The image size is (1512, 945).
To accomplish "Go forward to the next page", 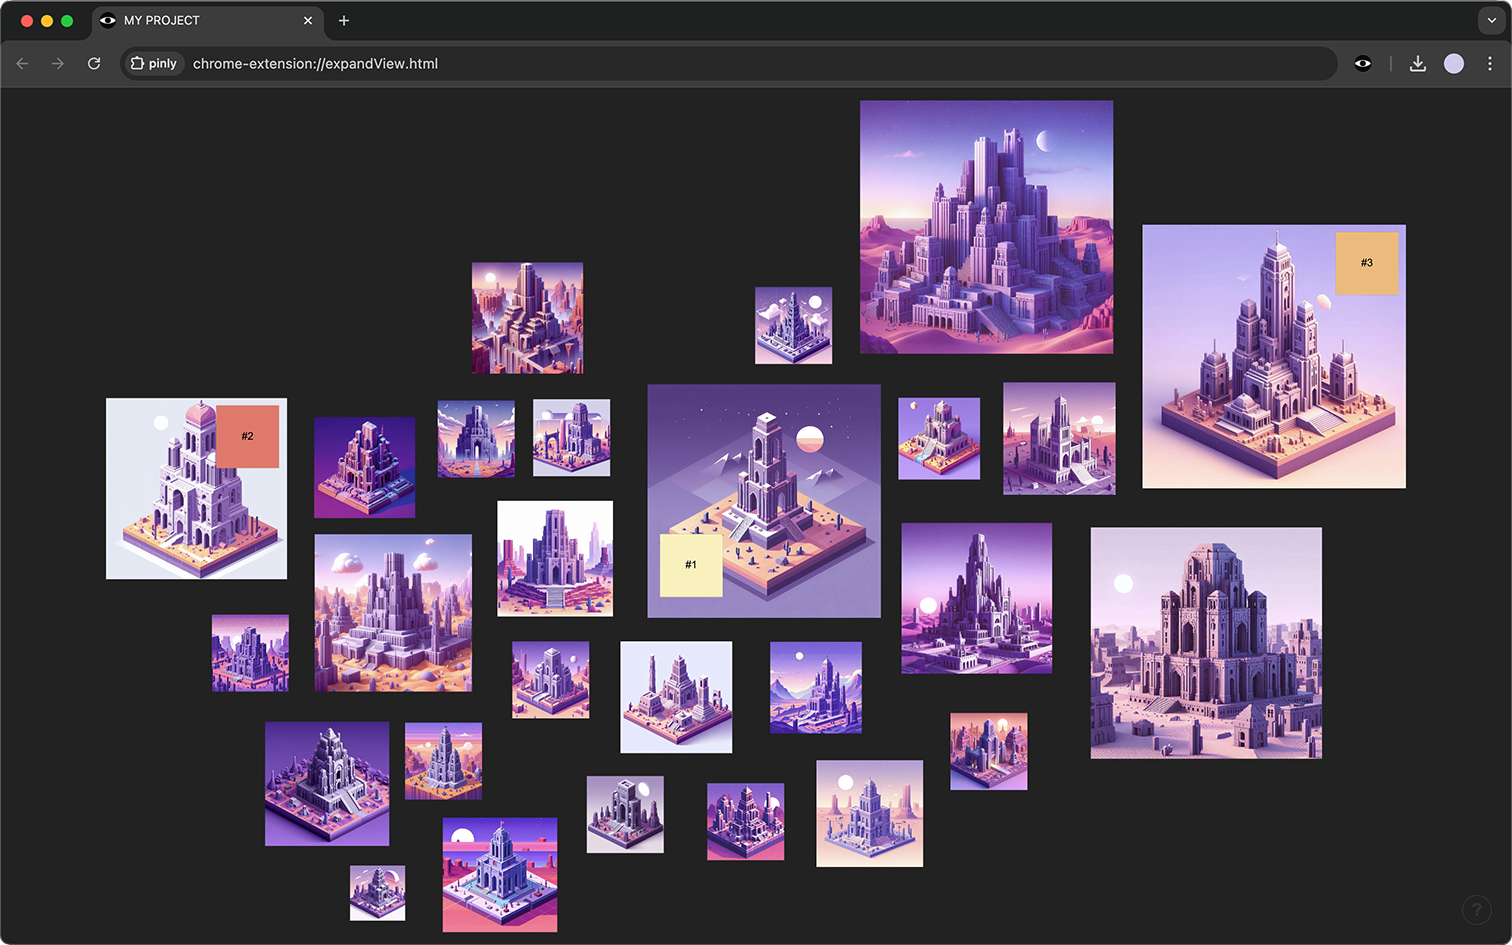I will [x=58, y=64].
